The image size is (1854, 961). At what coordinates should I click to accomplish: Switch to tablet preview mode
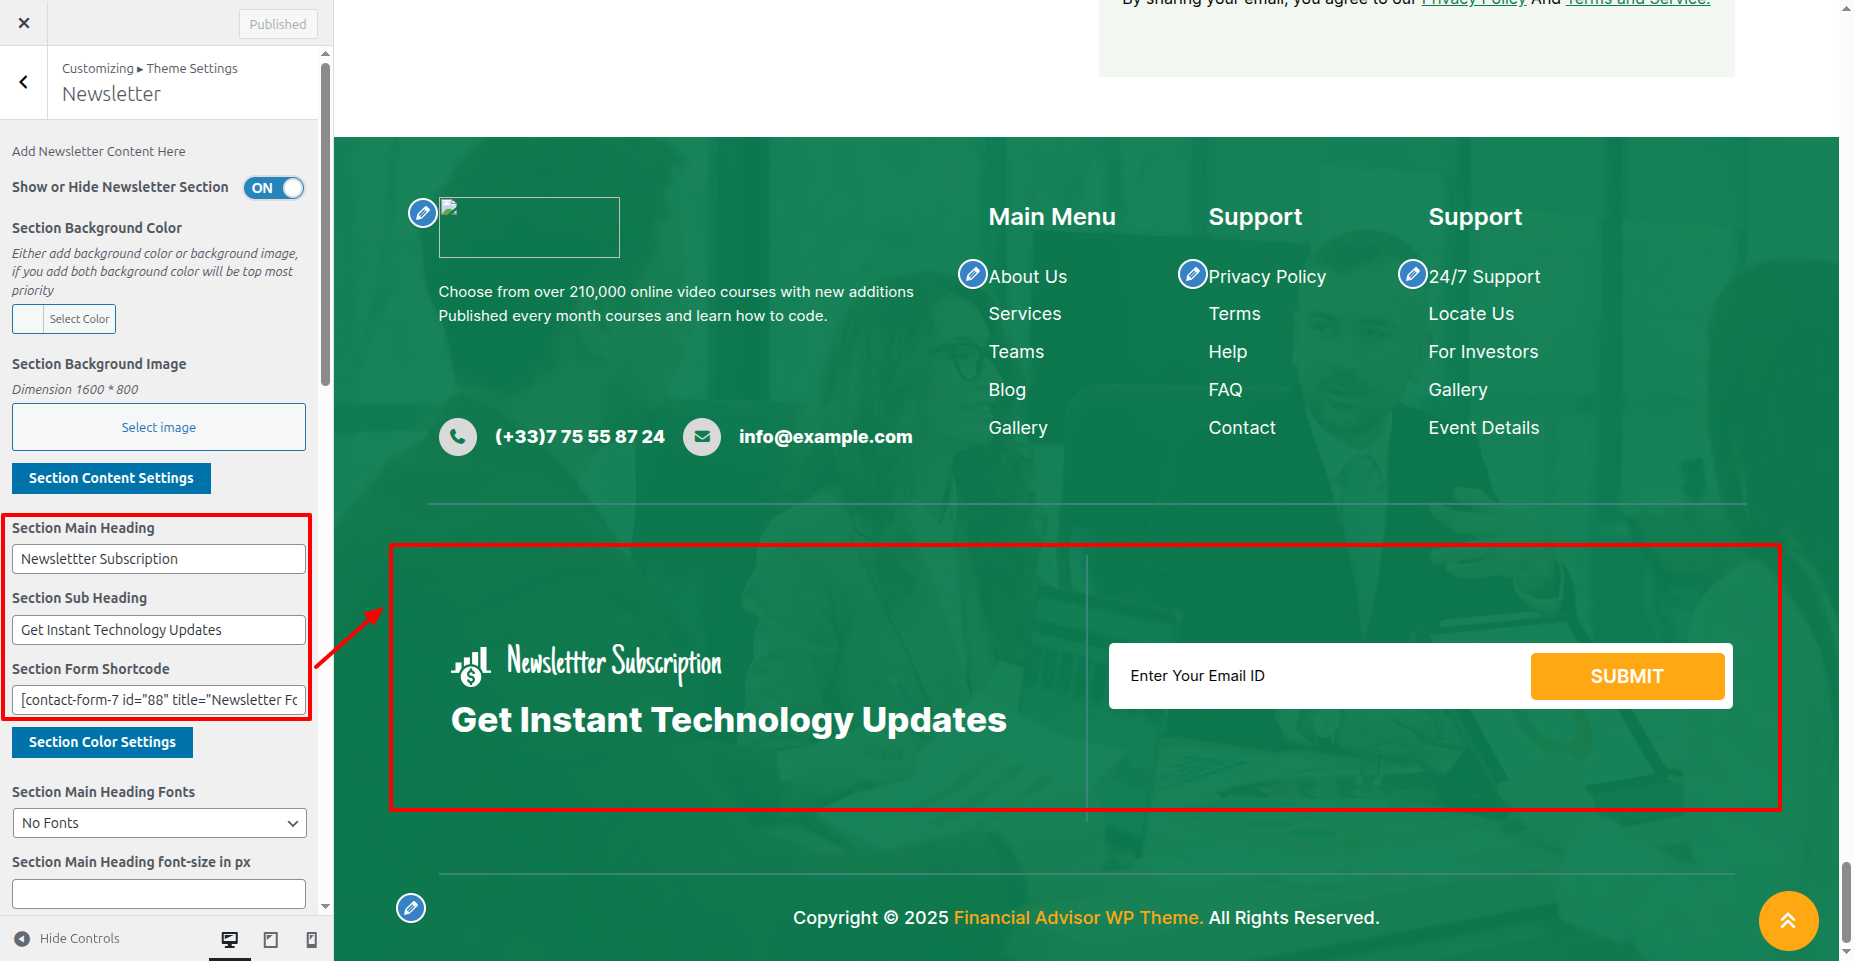pyautogui.click(x=270, y=939)
